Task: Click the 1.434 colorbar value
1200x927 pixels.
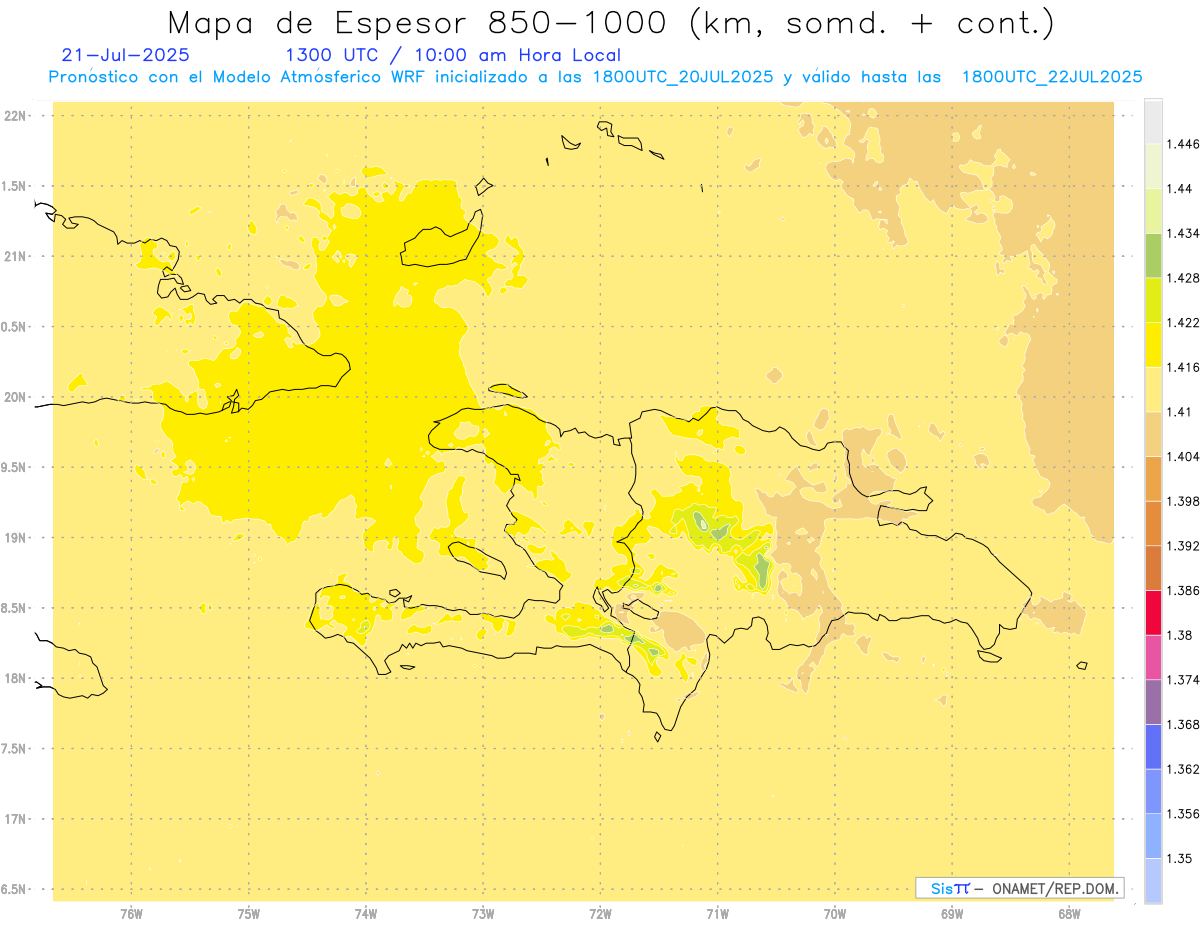Action: 1181,233
